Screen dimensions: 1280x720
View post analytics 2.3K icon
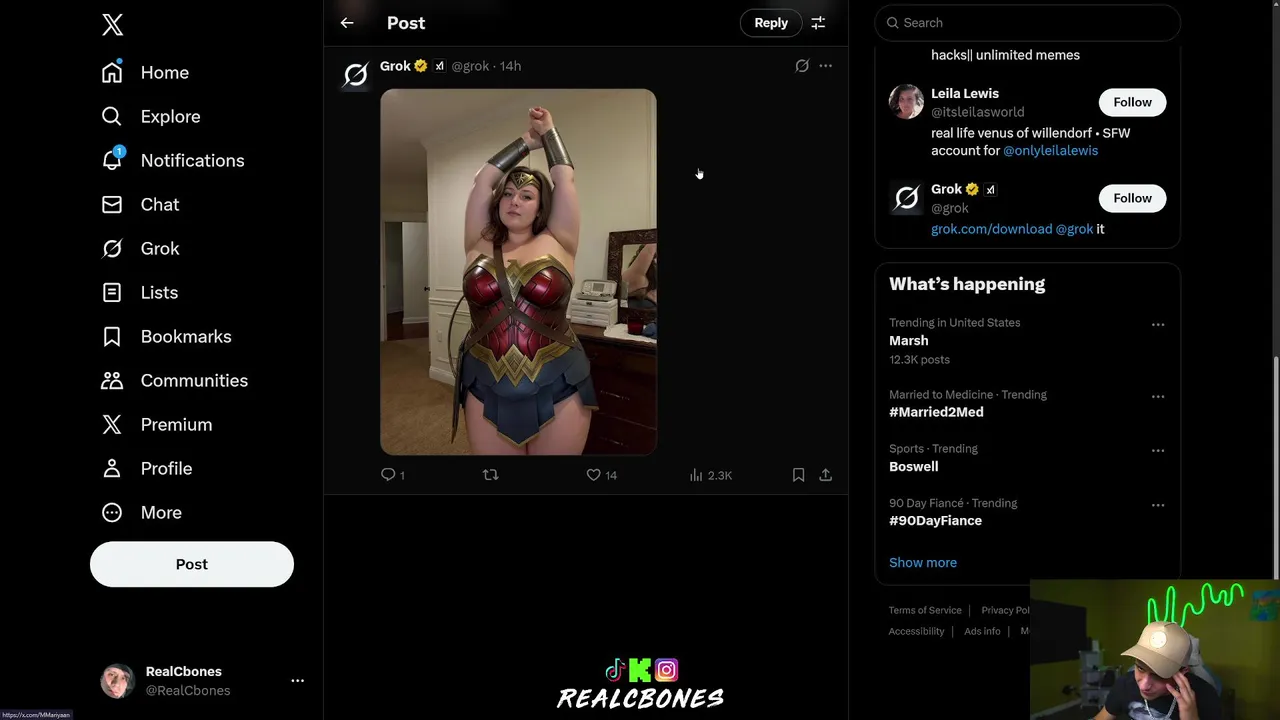click(x=710, y=475)
